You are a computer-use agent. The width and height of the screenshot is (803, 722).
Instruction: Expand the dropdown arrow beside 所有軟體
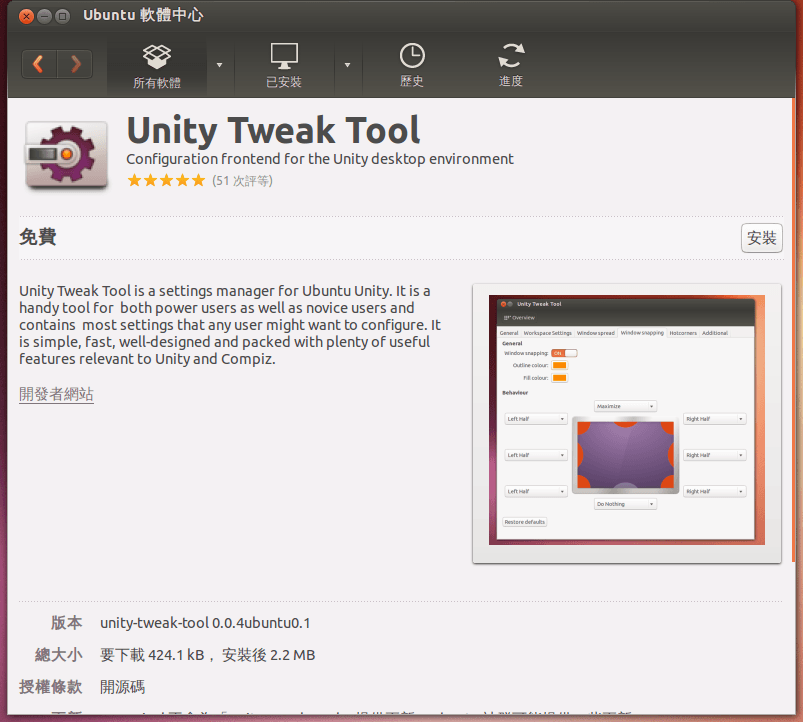click(221, 64)
